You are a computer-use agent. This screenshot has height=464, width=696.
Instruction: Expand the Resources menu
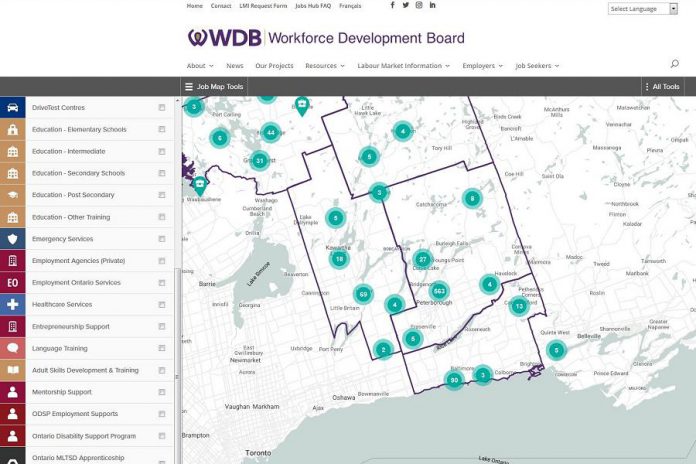324,66
